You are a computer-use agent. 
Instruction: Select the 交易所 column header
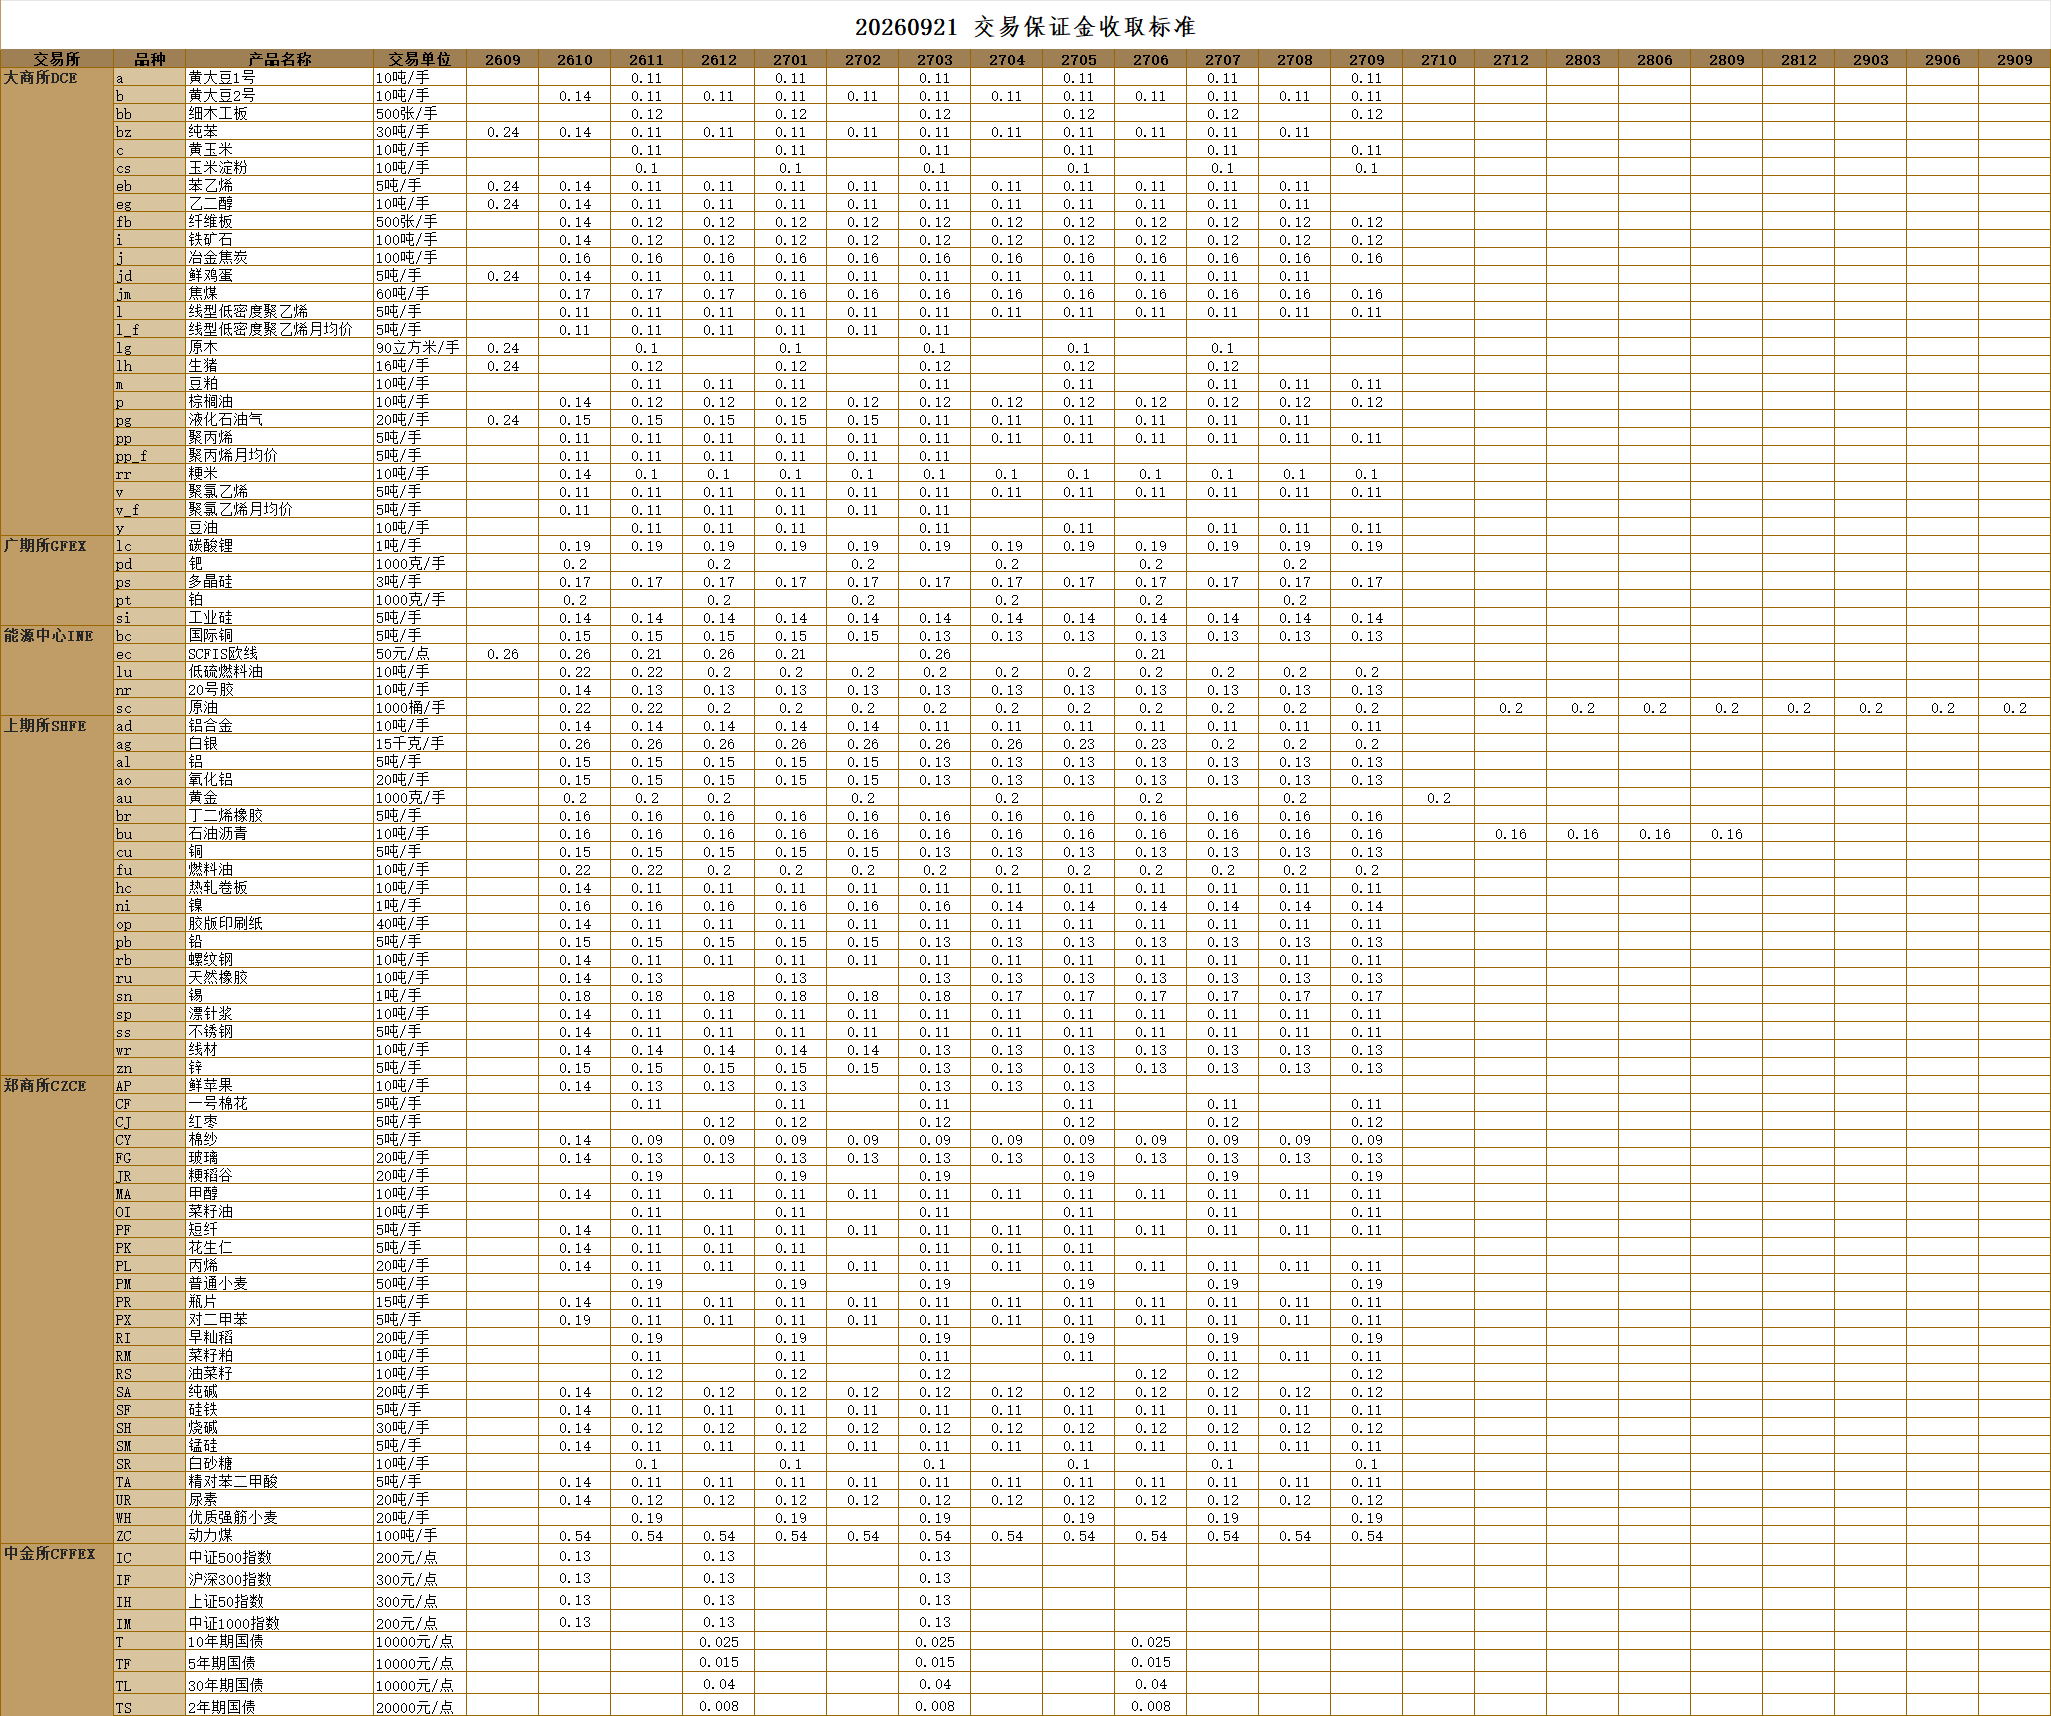57,59
